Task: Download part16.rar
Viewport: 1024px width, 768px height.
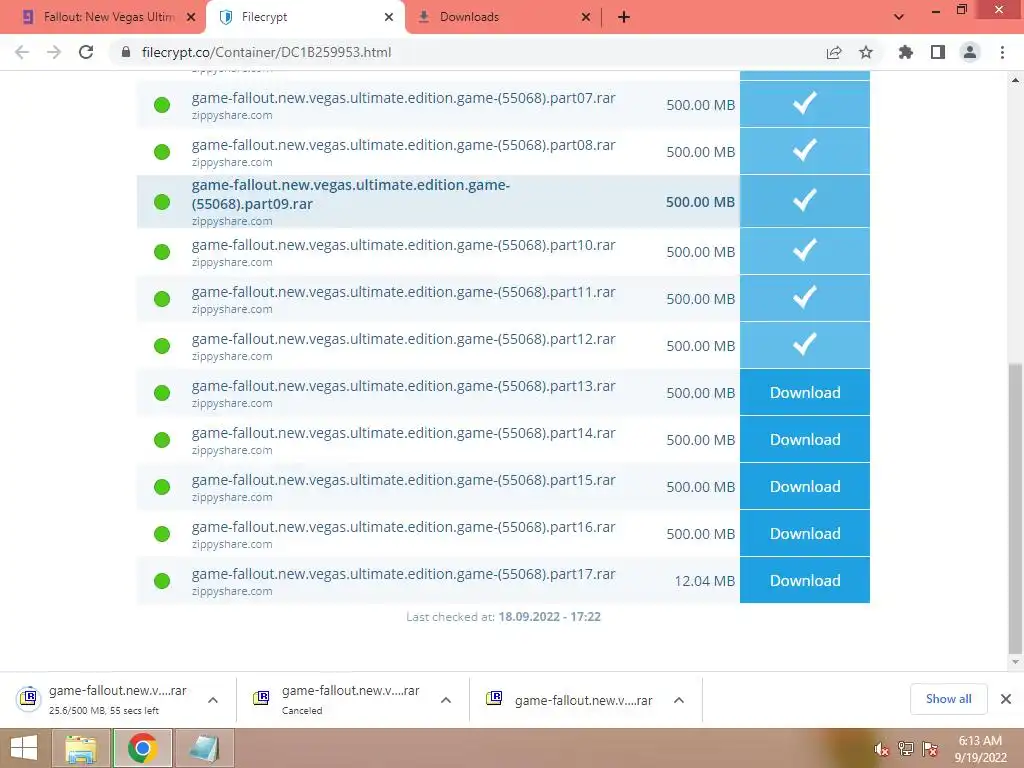Action: 805,533
